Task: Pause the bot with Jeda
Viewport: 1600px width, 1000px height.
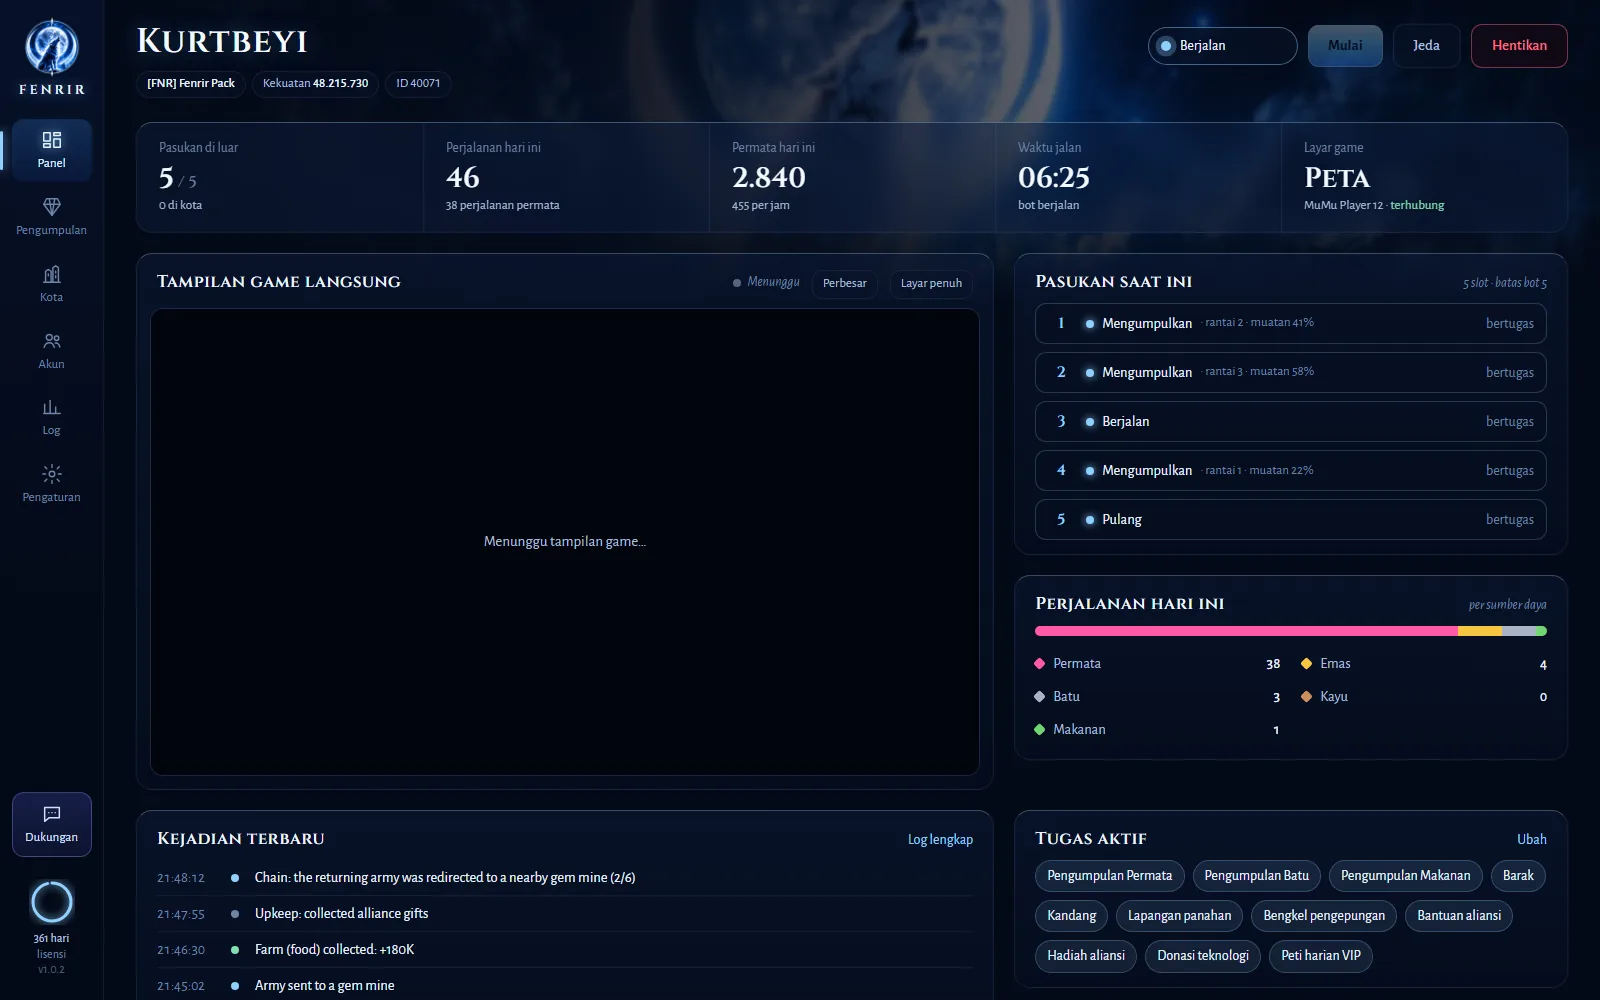Action: click(x=1426, y=46)
